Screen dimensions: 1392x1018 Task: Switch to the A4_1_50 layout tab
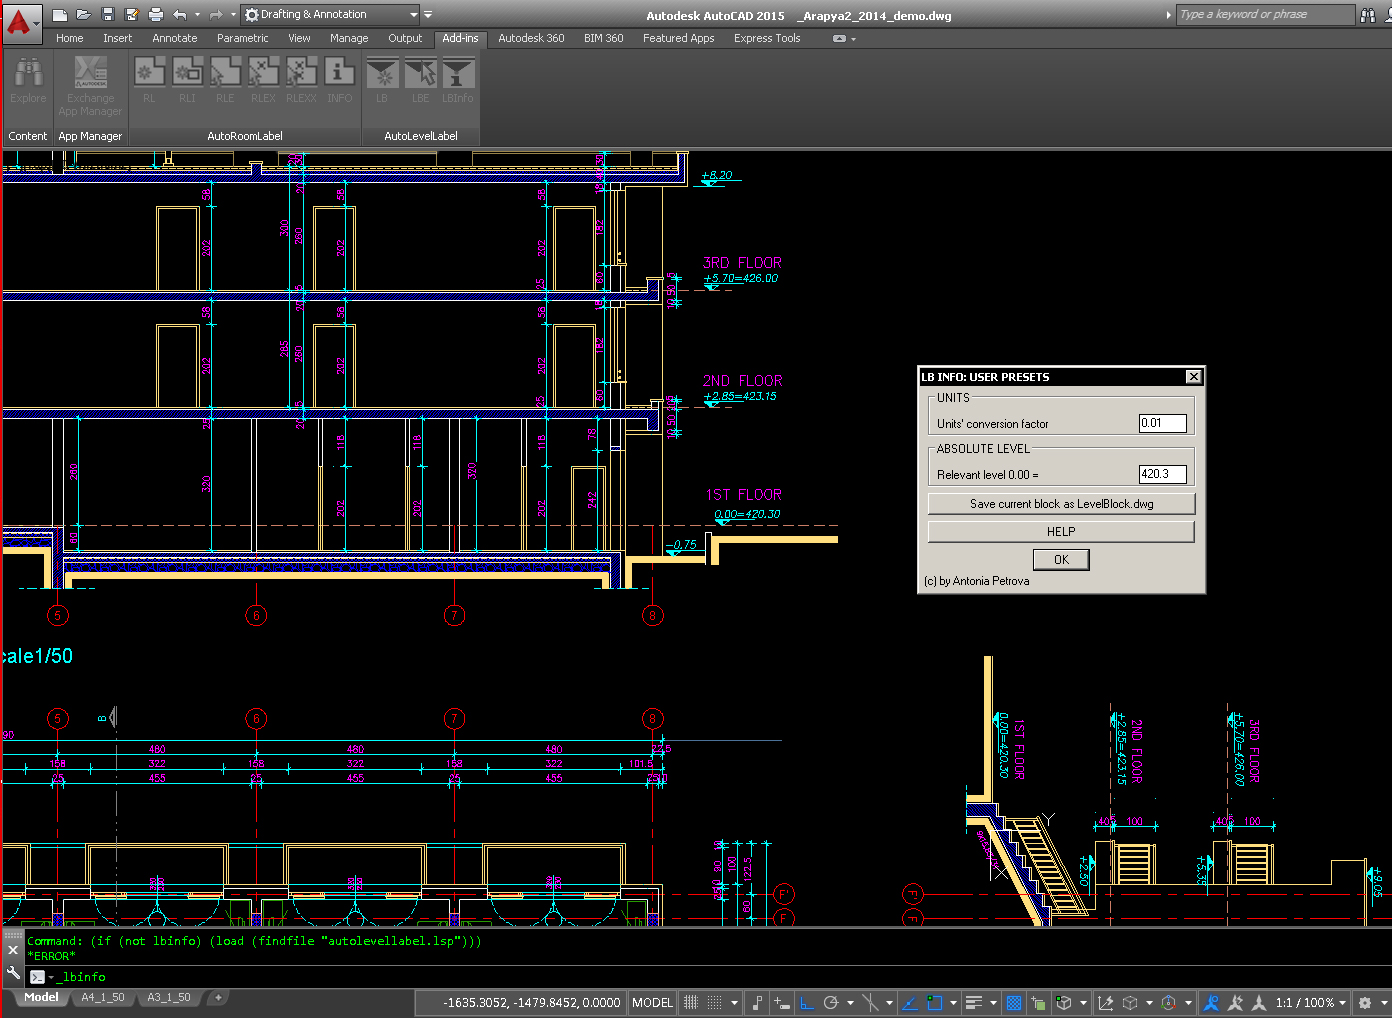click(103, 997)
